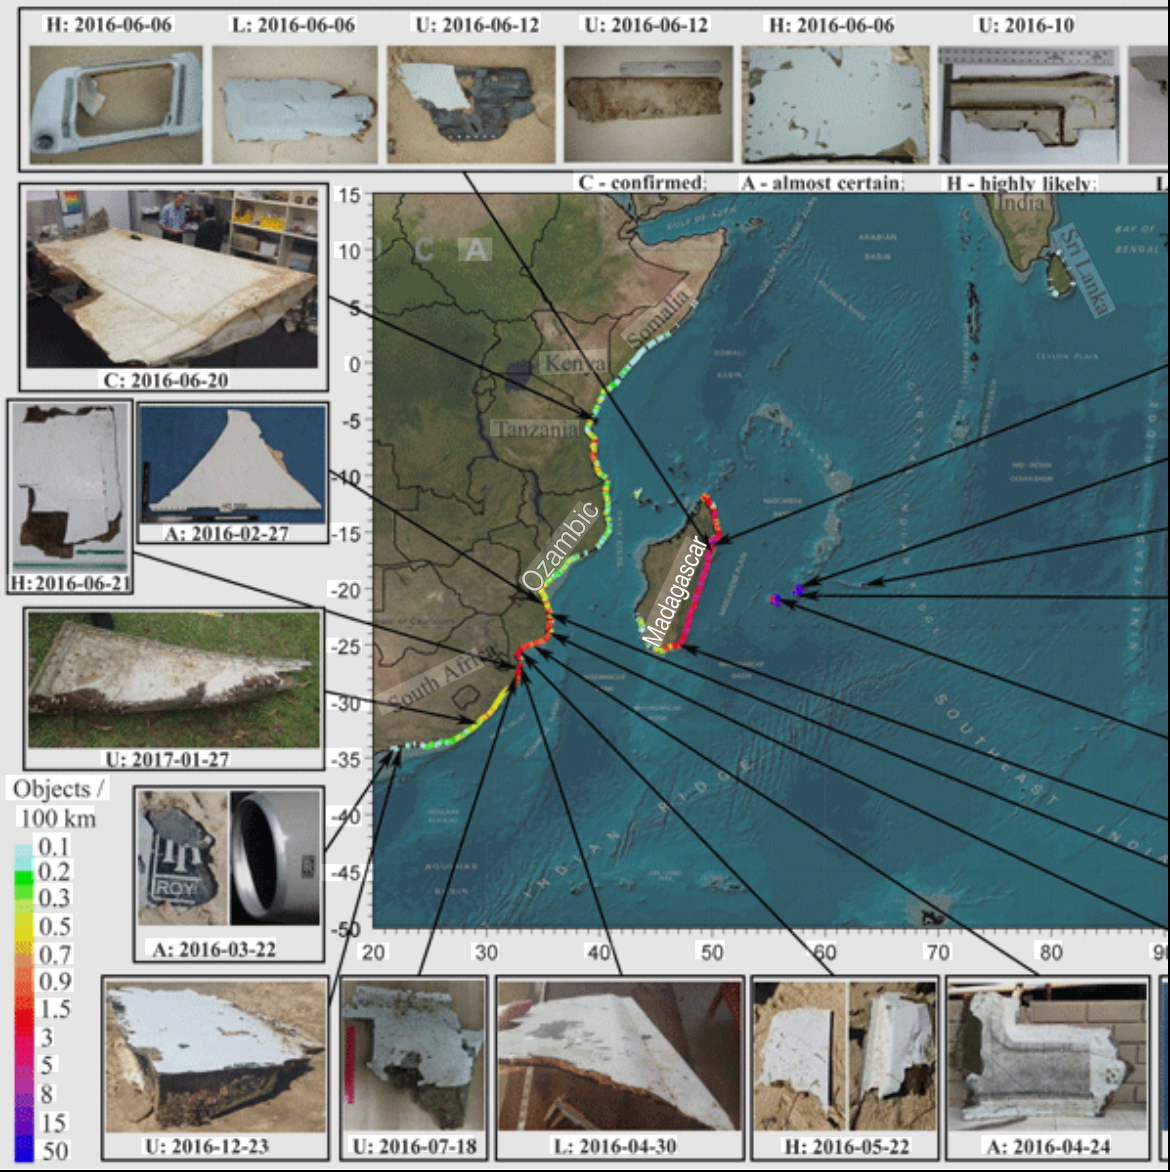Click the -20 latitude tick label

pos(345,590)
